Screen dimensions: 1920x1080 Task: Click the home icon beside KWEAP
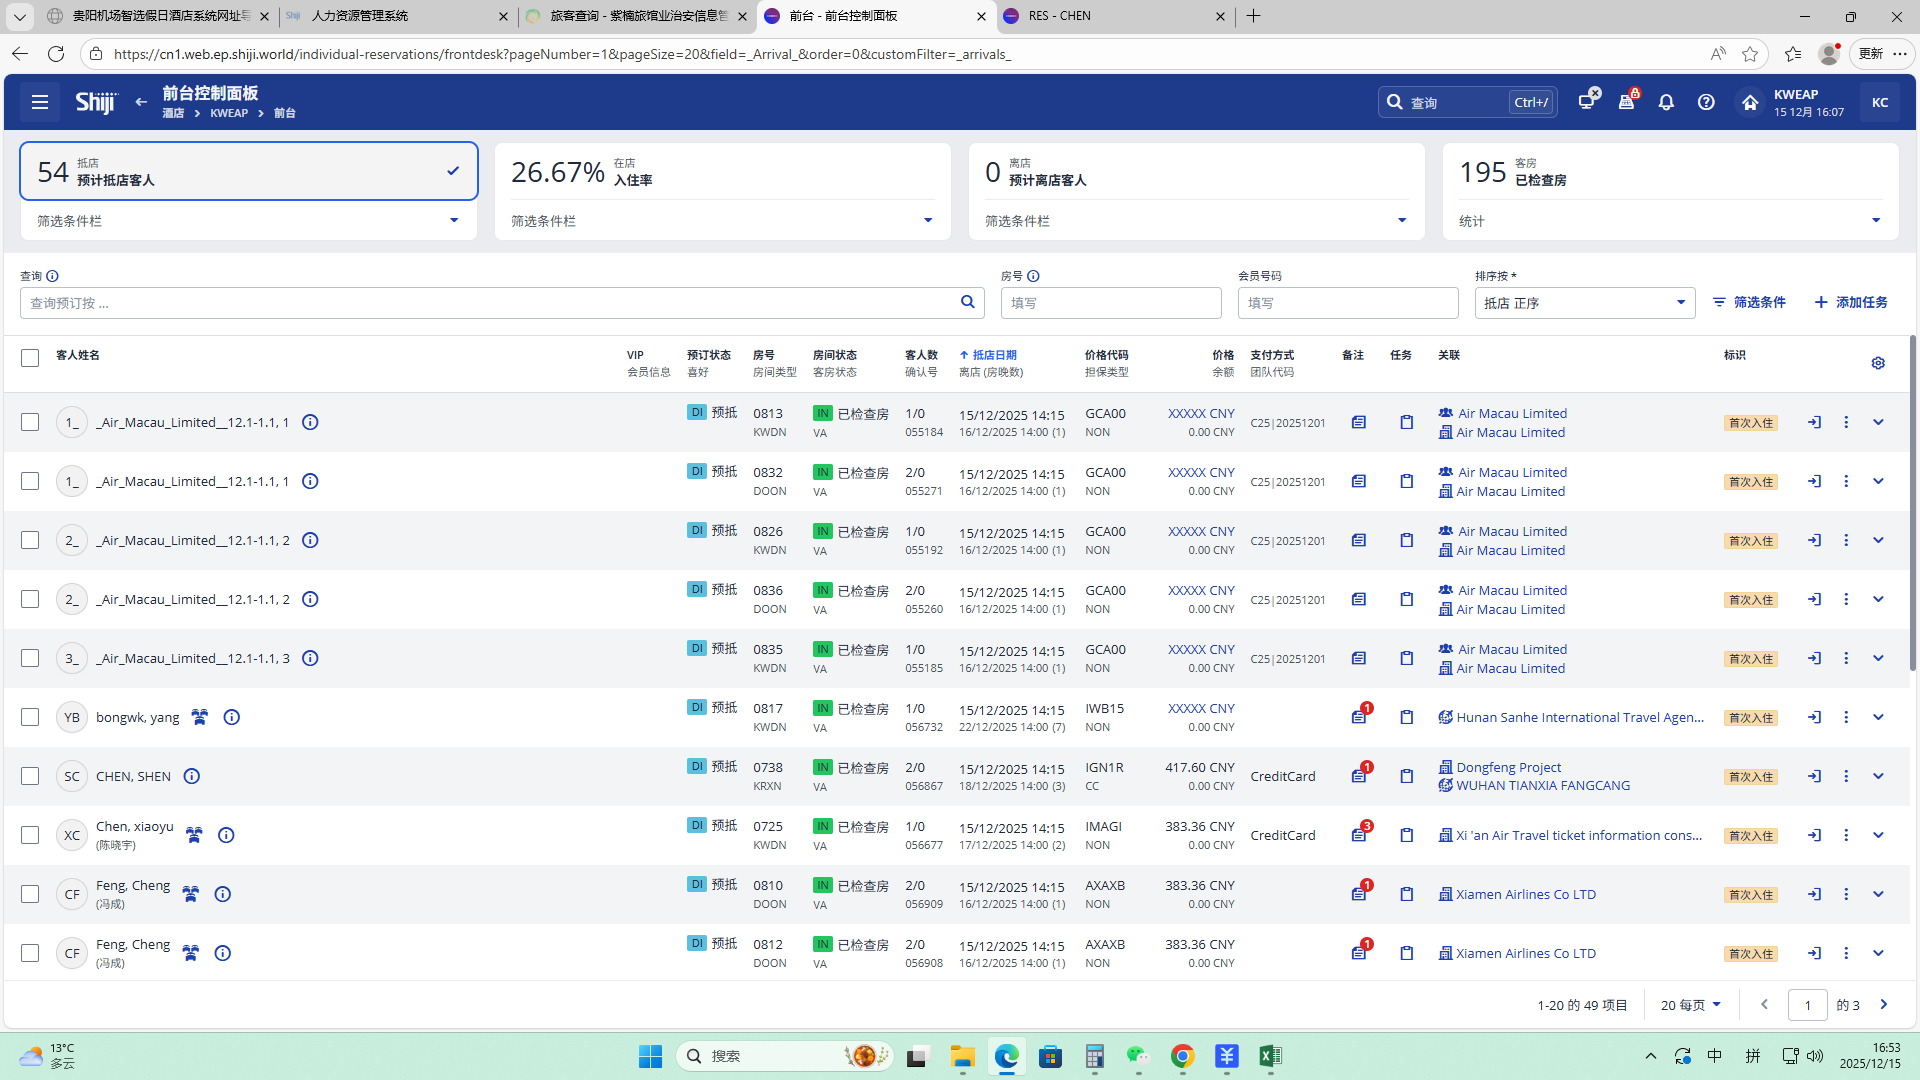[1749, 102]
